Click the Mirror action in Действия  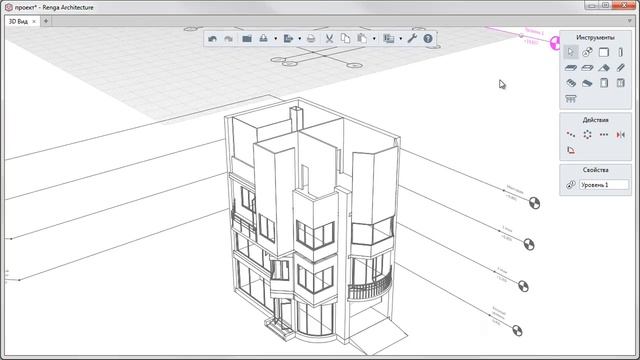(x=620, y=134)
